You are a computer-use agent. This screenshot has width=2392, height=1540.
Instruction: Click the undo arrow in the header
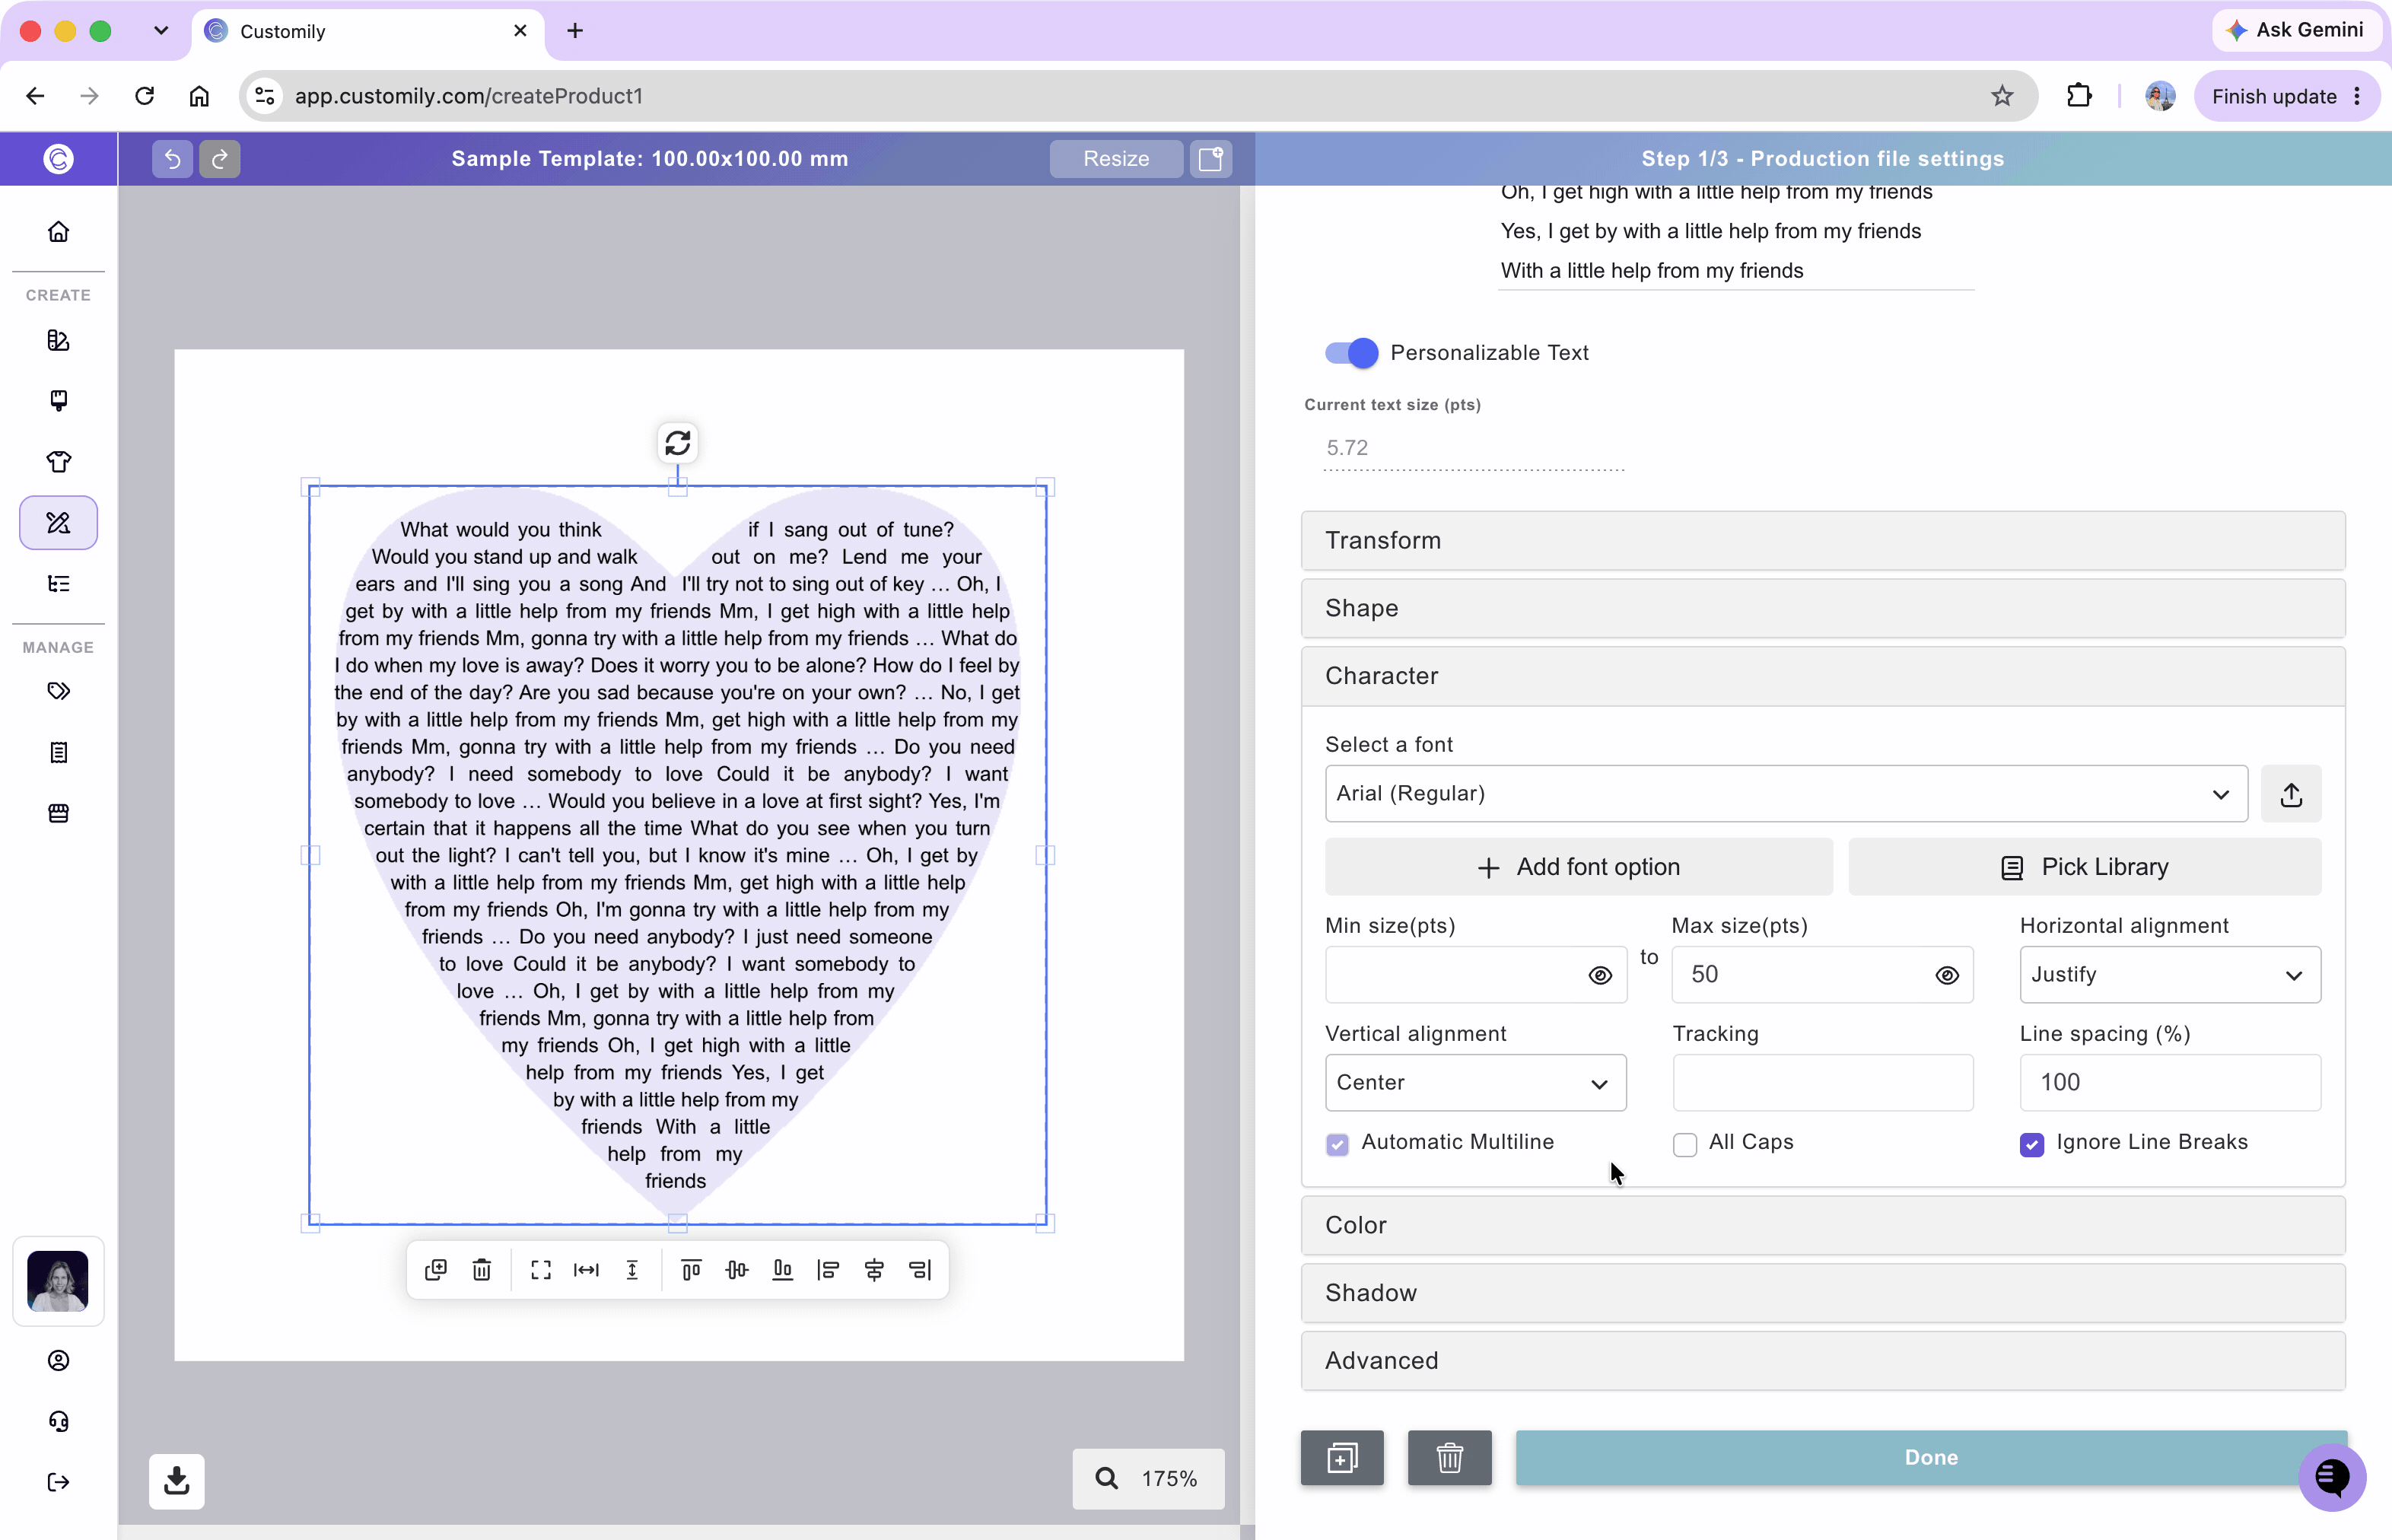point(172,158)
